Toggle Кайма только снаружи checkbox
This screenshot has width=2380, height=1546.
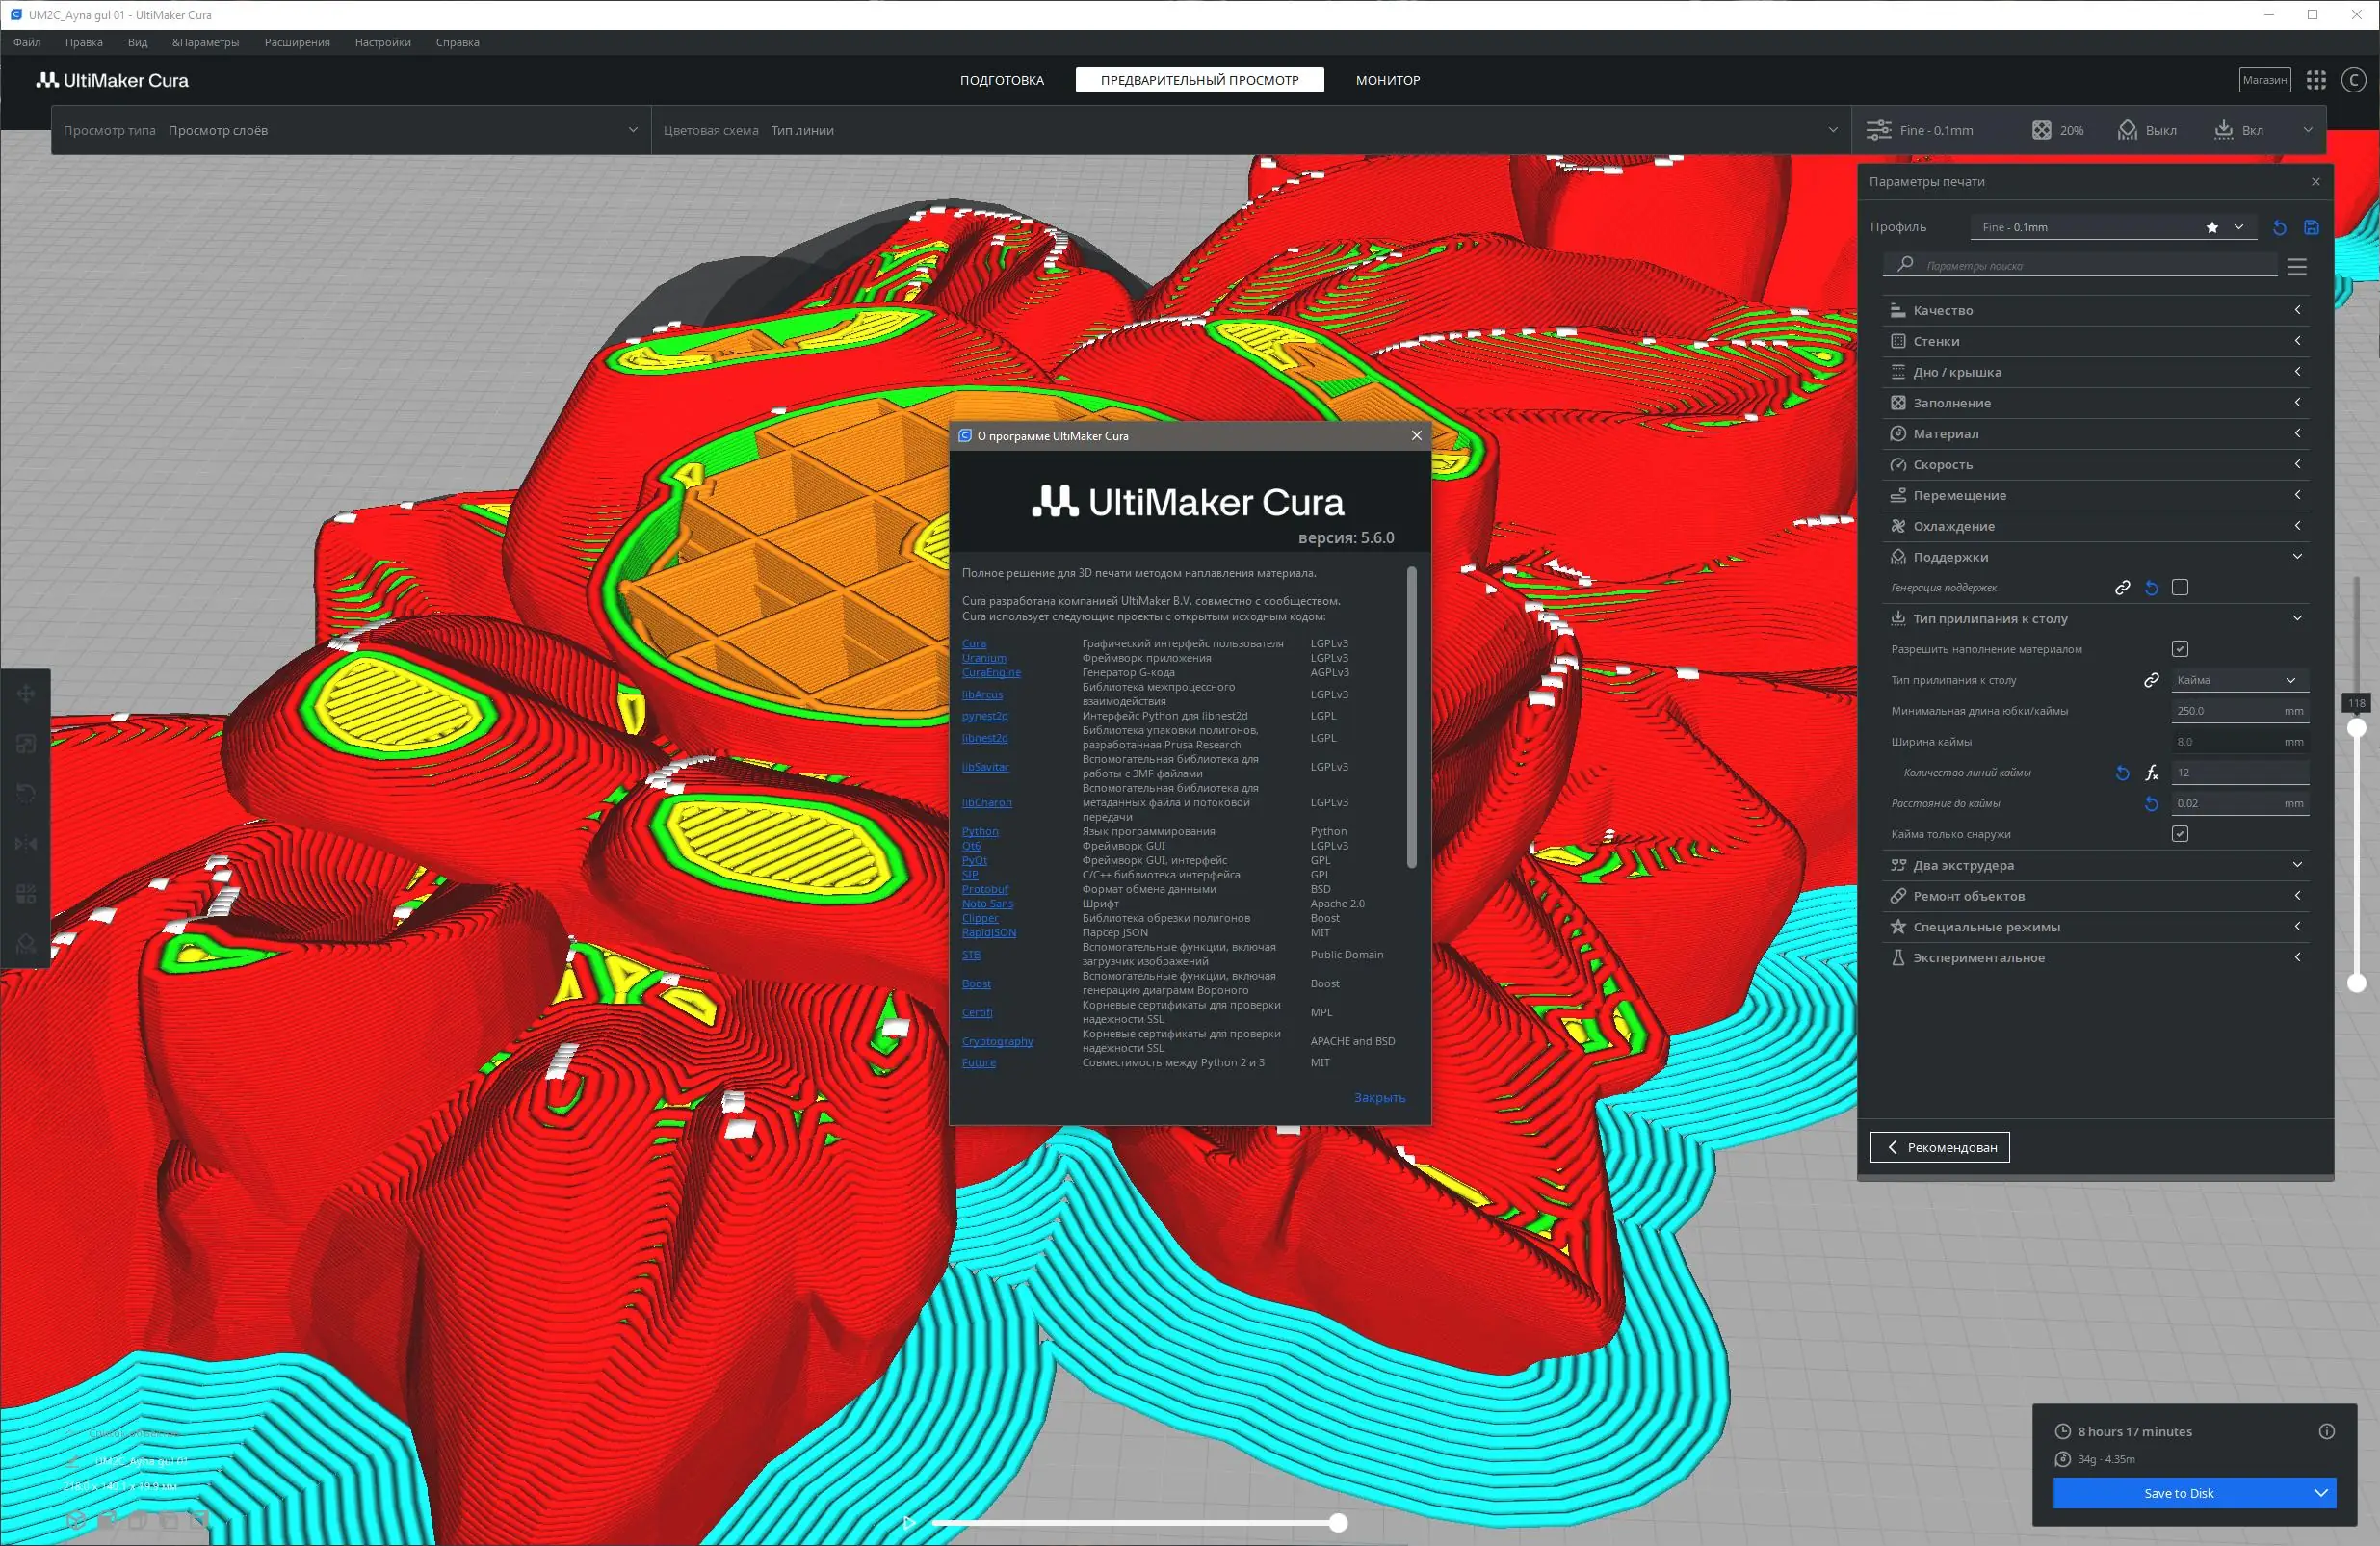point(2179,834)
